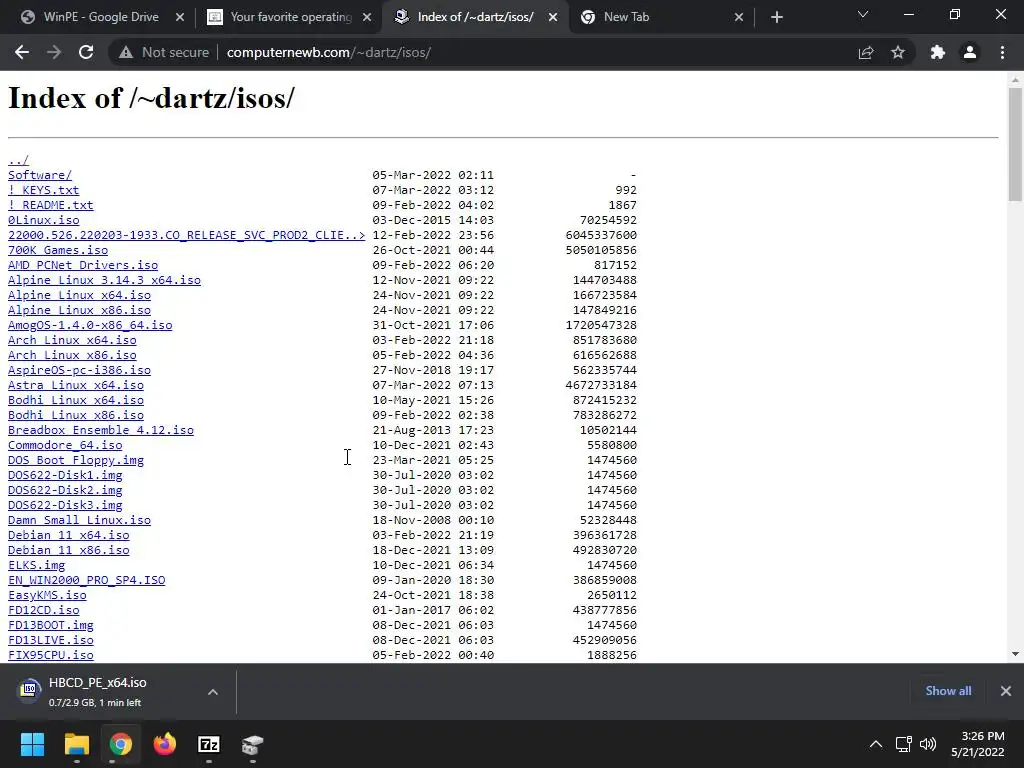The width and height of the screenshot is (1024, 768).
Task: Download AMD PCNet Drivers.iso
Action: (x=83, y=265)
